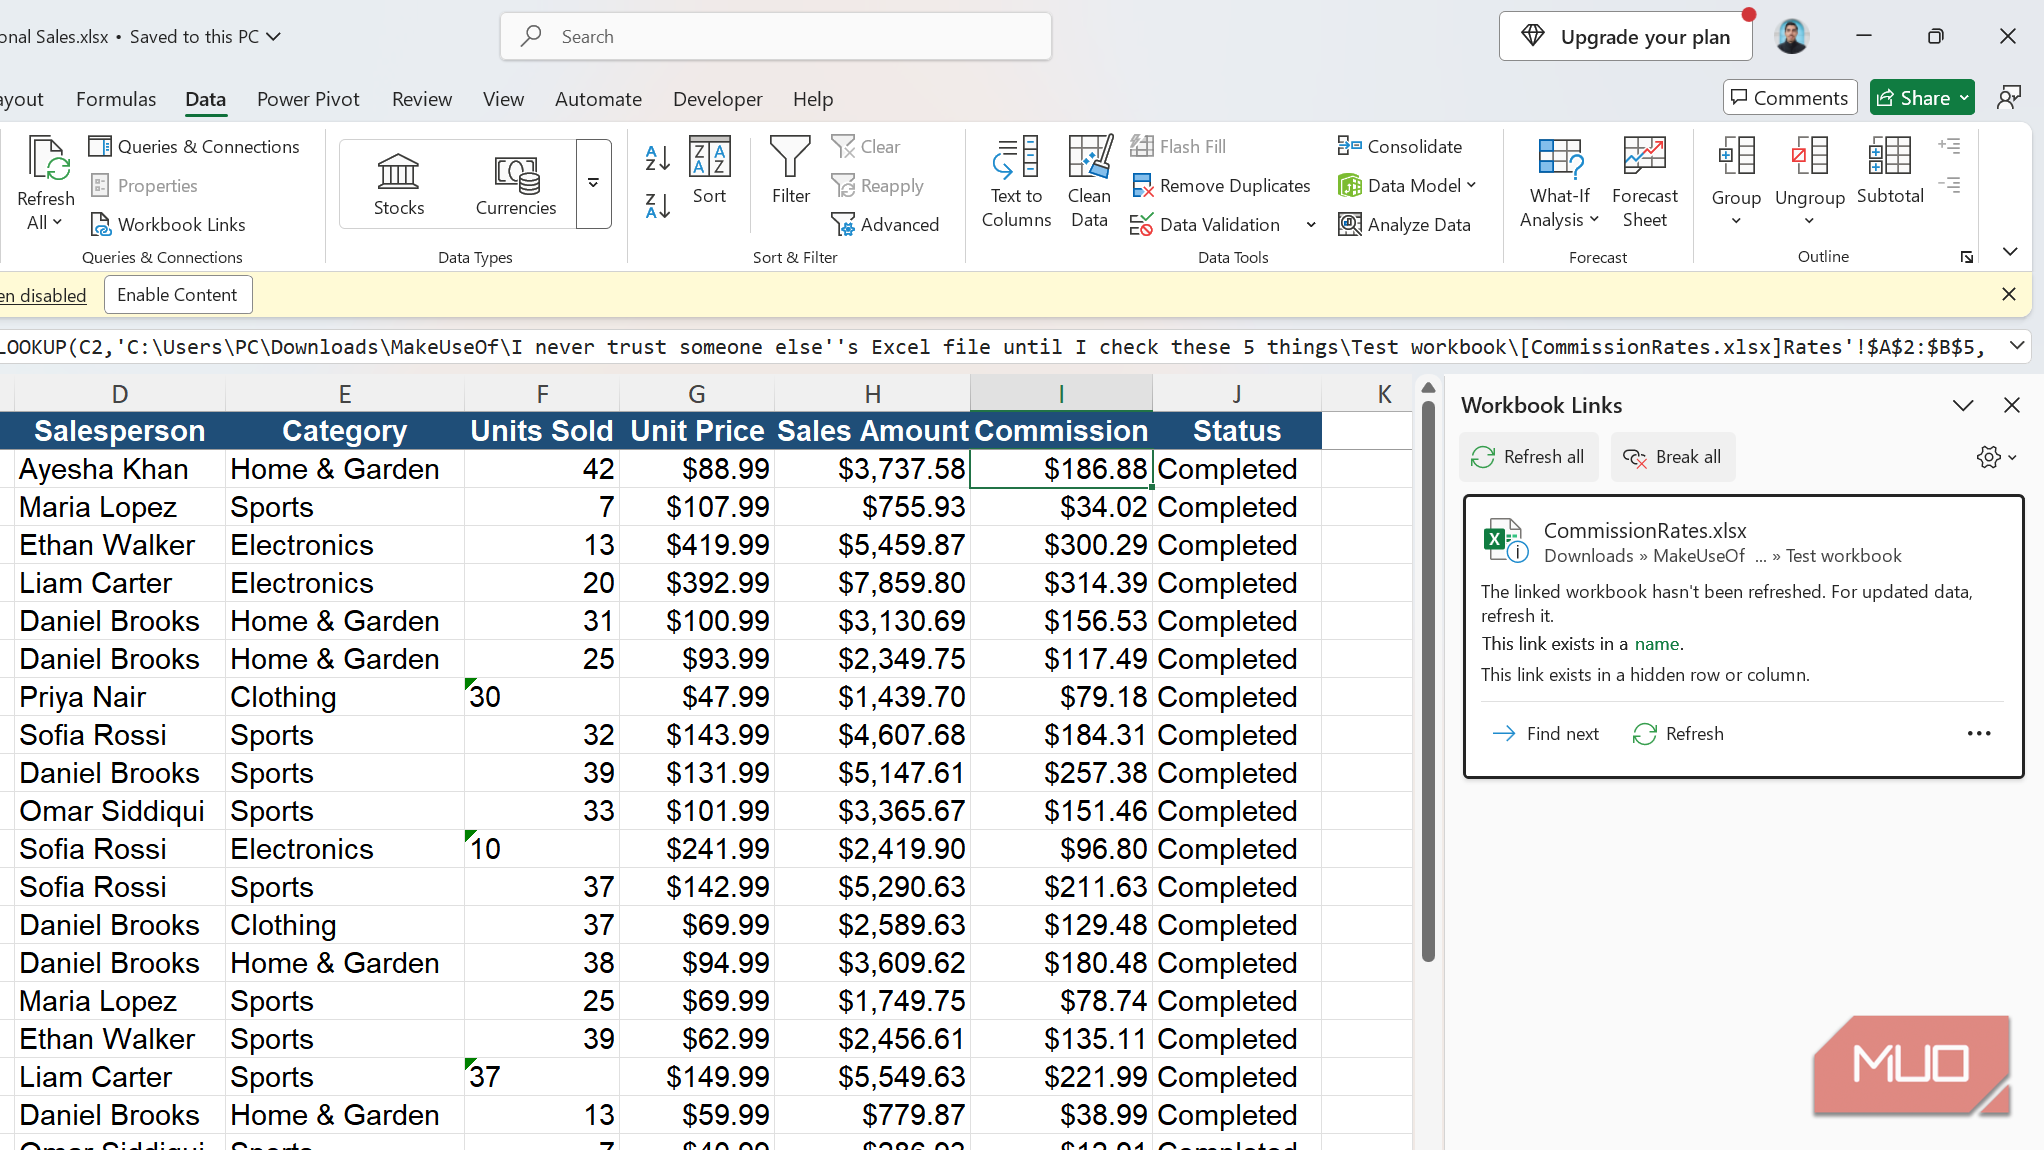The width and height of the screenshot is (2044, 1150).
Task: Open Workbook Links settings gear menu
Action: 1996,457
